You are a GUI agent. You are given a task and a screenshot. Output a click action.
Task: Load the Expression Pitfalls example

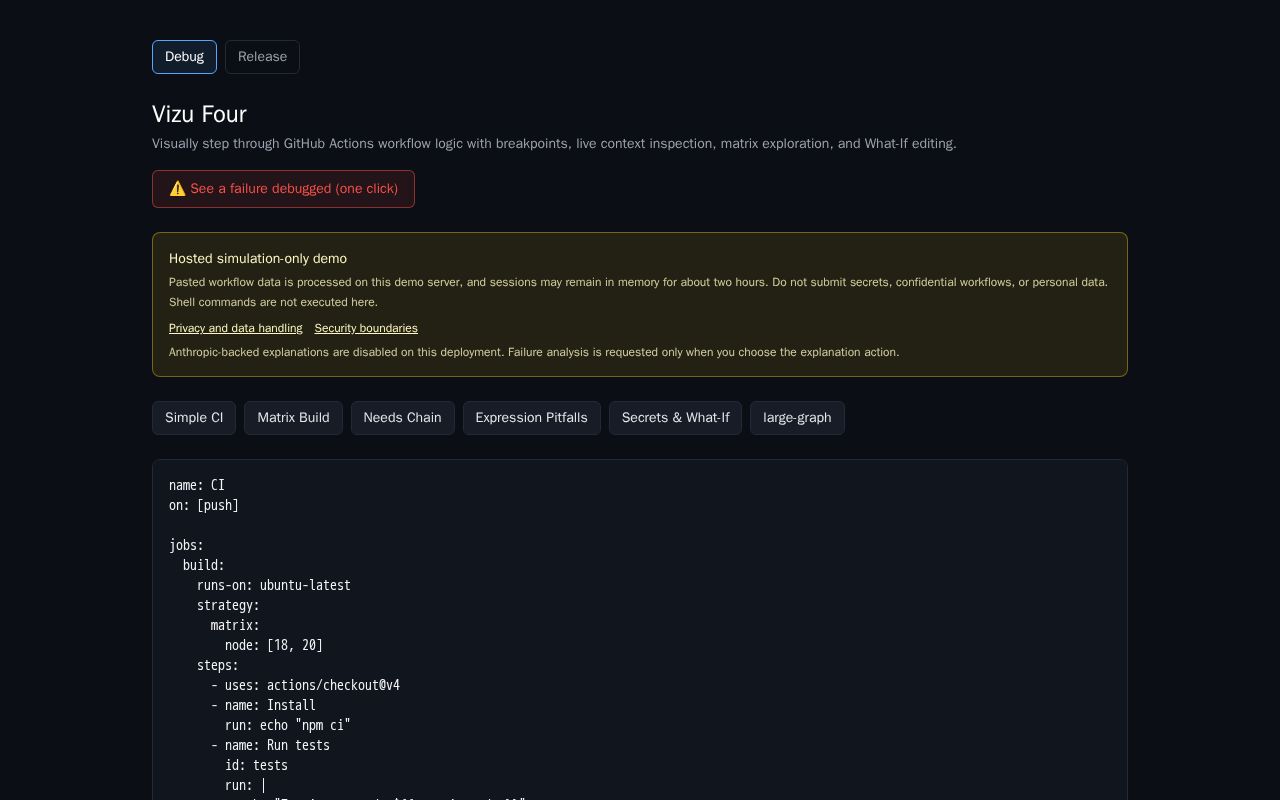point(531,418)
